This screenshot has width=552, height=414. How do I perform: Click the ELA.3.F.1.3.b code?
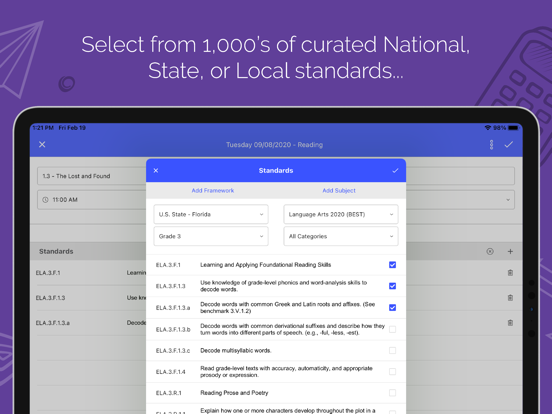(173, 330)
